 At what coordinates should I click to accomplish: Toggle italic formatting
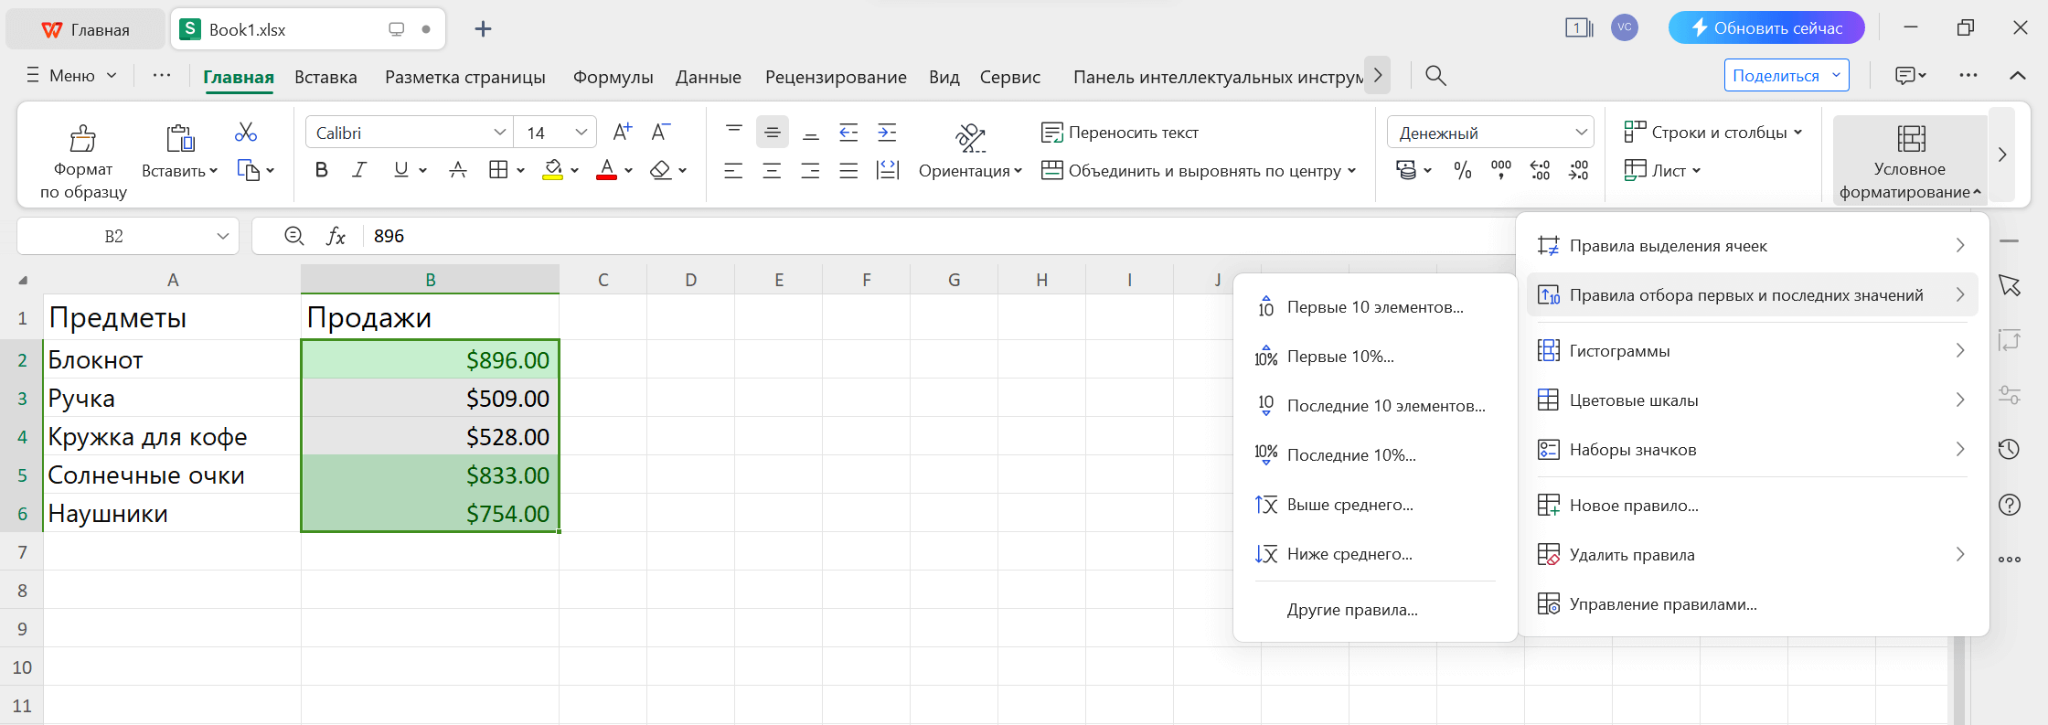[x=359, y=171]
